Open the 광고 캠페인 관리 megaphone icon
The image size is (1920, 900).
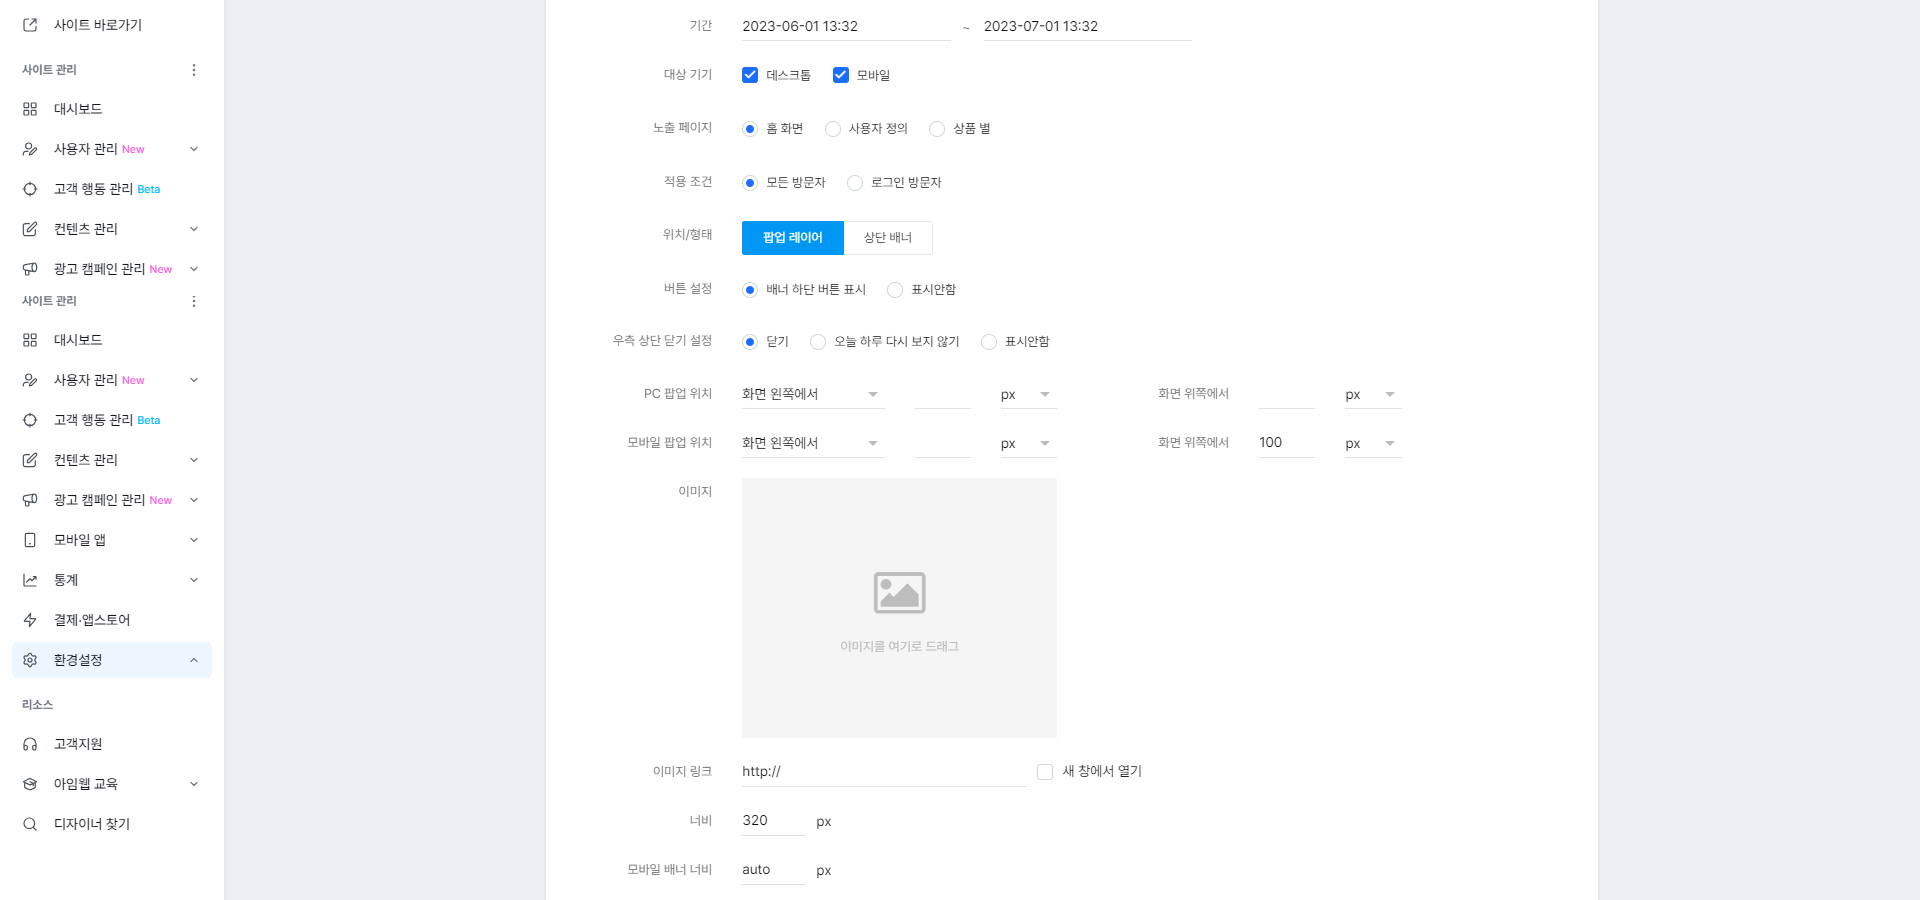30,268
